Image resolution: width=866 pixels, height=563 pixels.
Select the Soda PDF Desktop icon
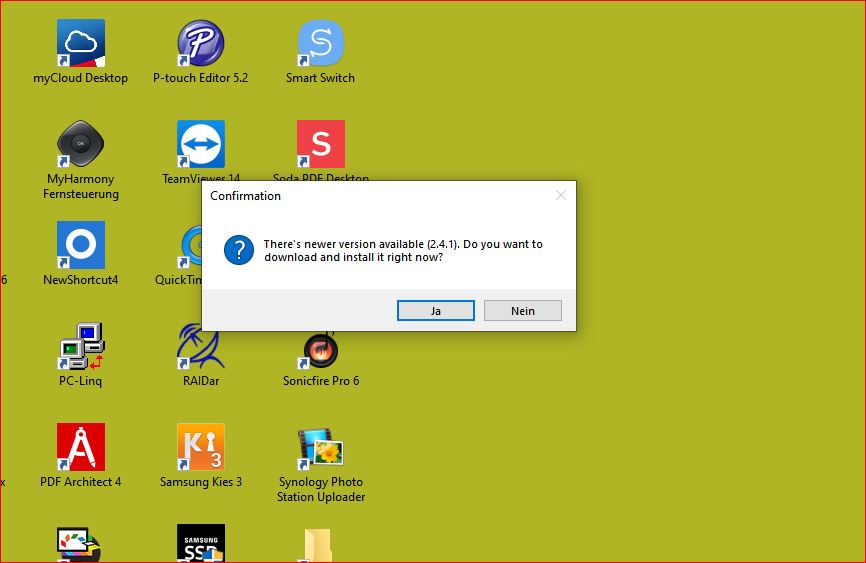coord(320,144)
